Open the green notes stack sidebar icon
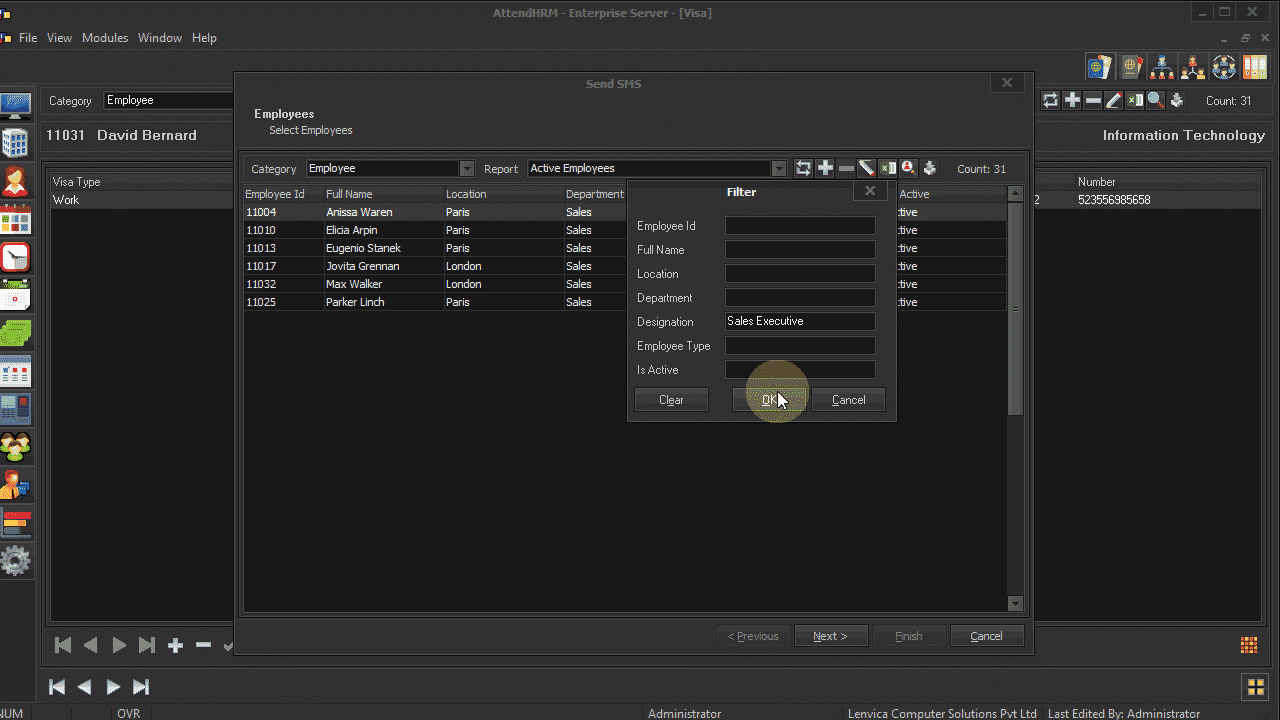 coord(15,333)
